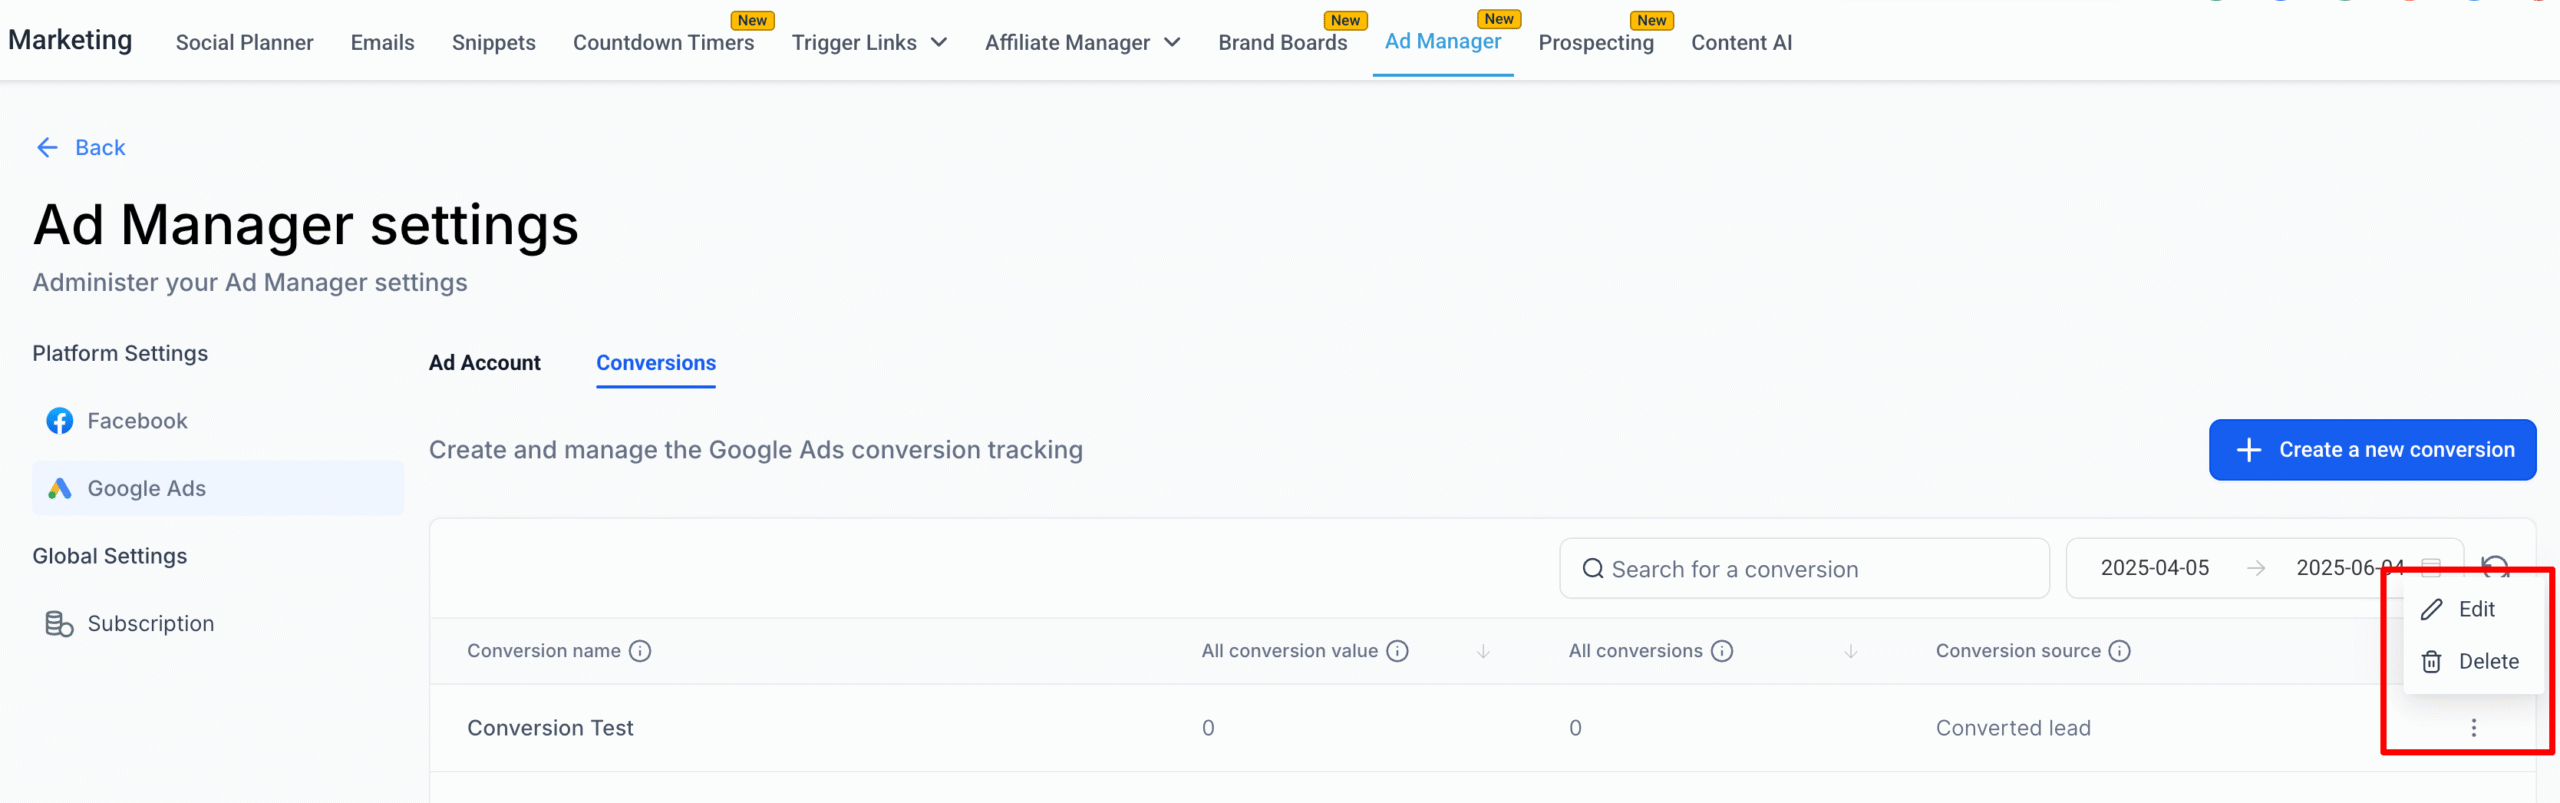Choose Edit from the row context menu
Viewport: 2560px width, 803px height.
click(2475, 609)
